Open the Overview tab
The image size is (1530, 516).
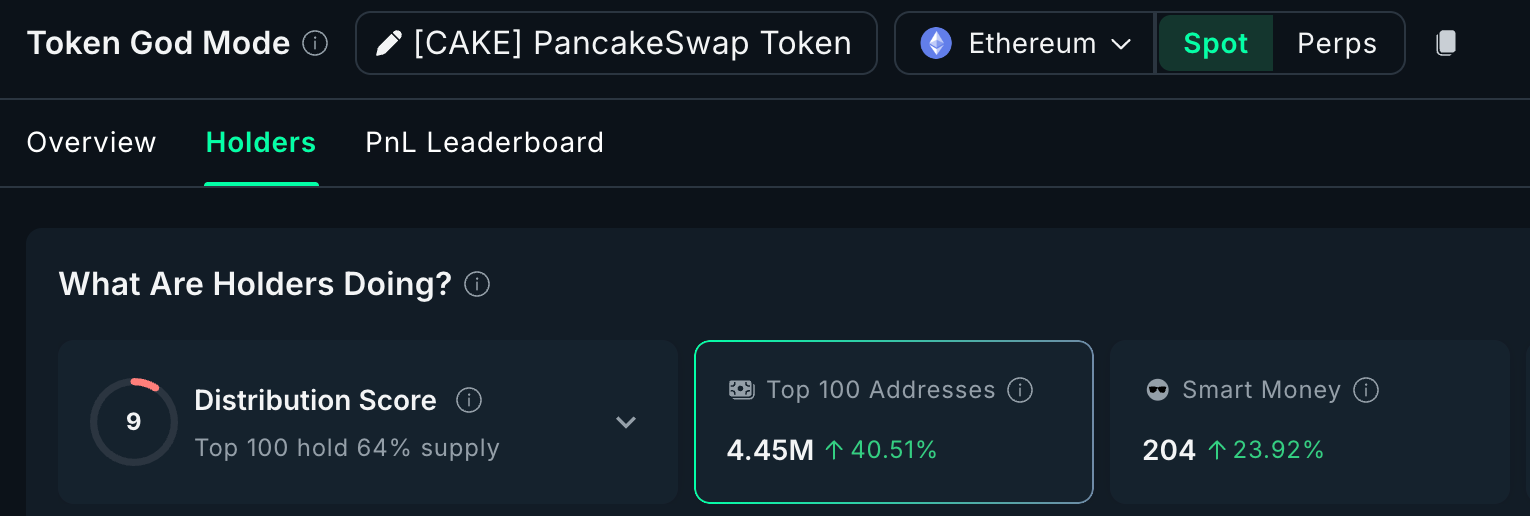(x=91, y=143)
